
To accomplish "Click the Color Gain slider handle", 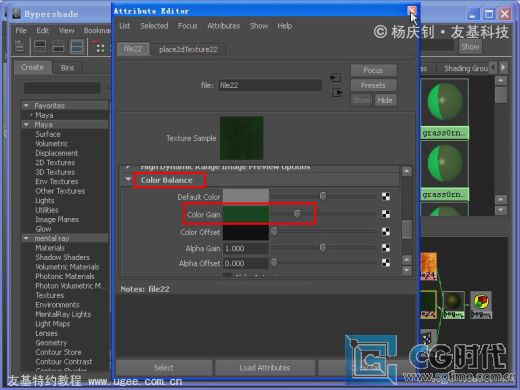I will click(x=297, y=213).
